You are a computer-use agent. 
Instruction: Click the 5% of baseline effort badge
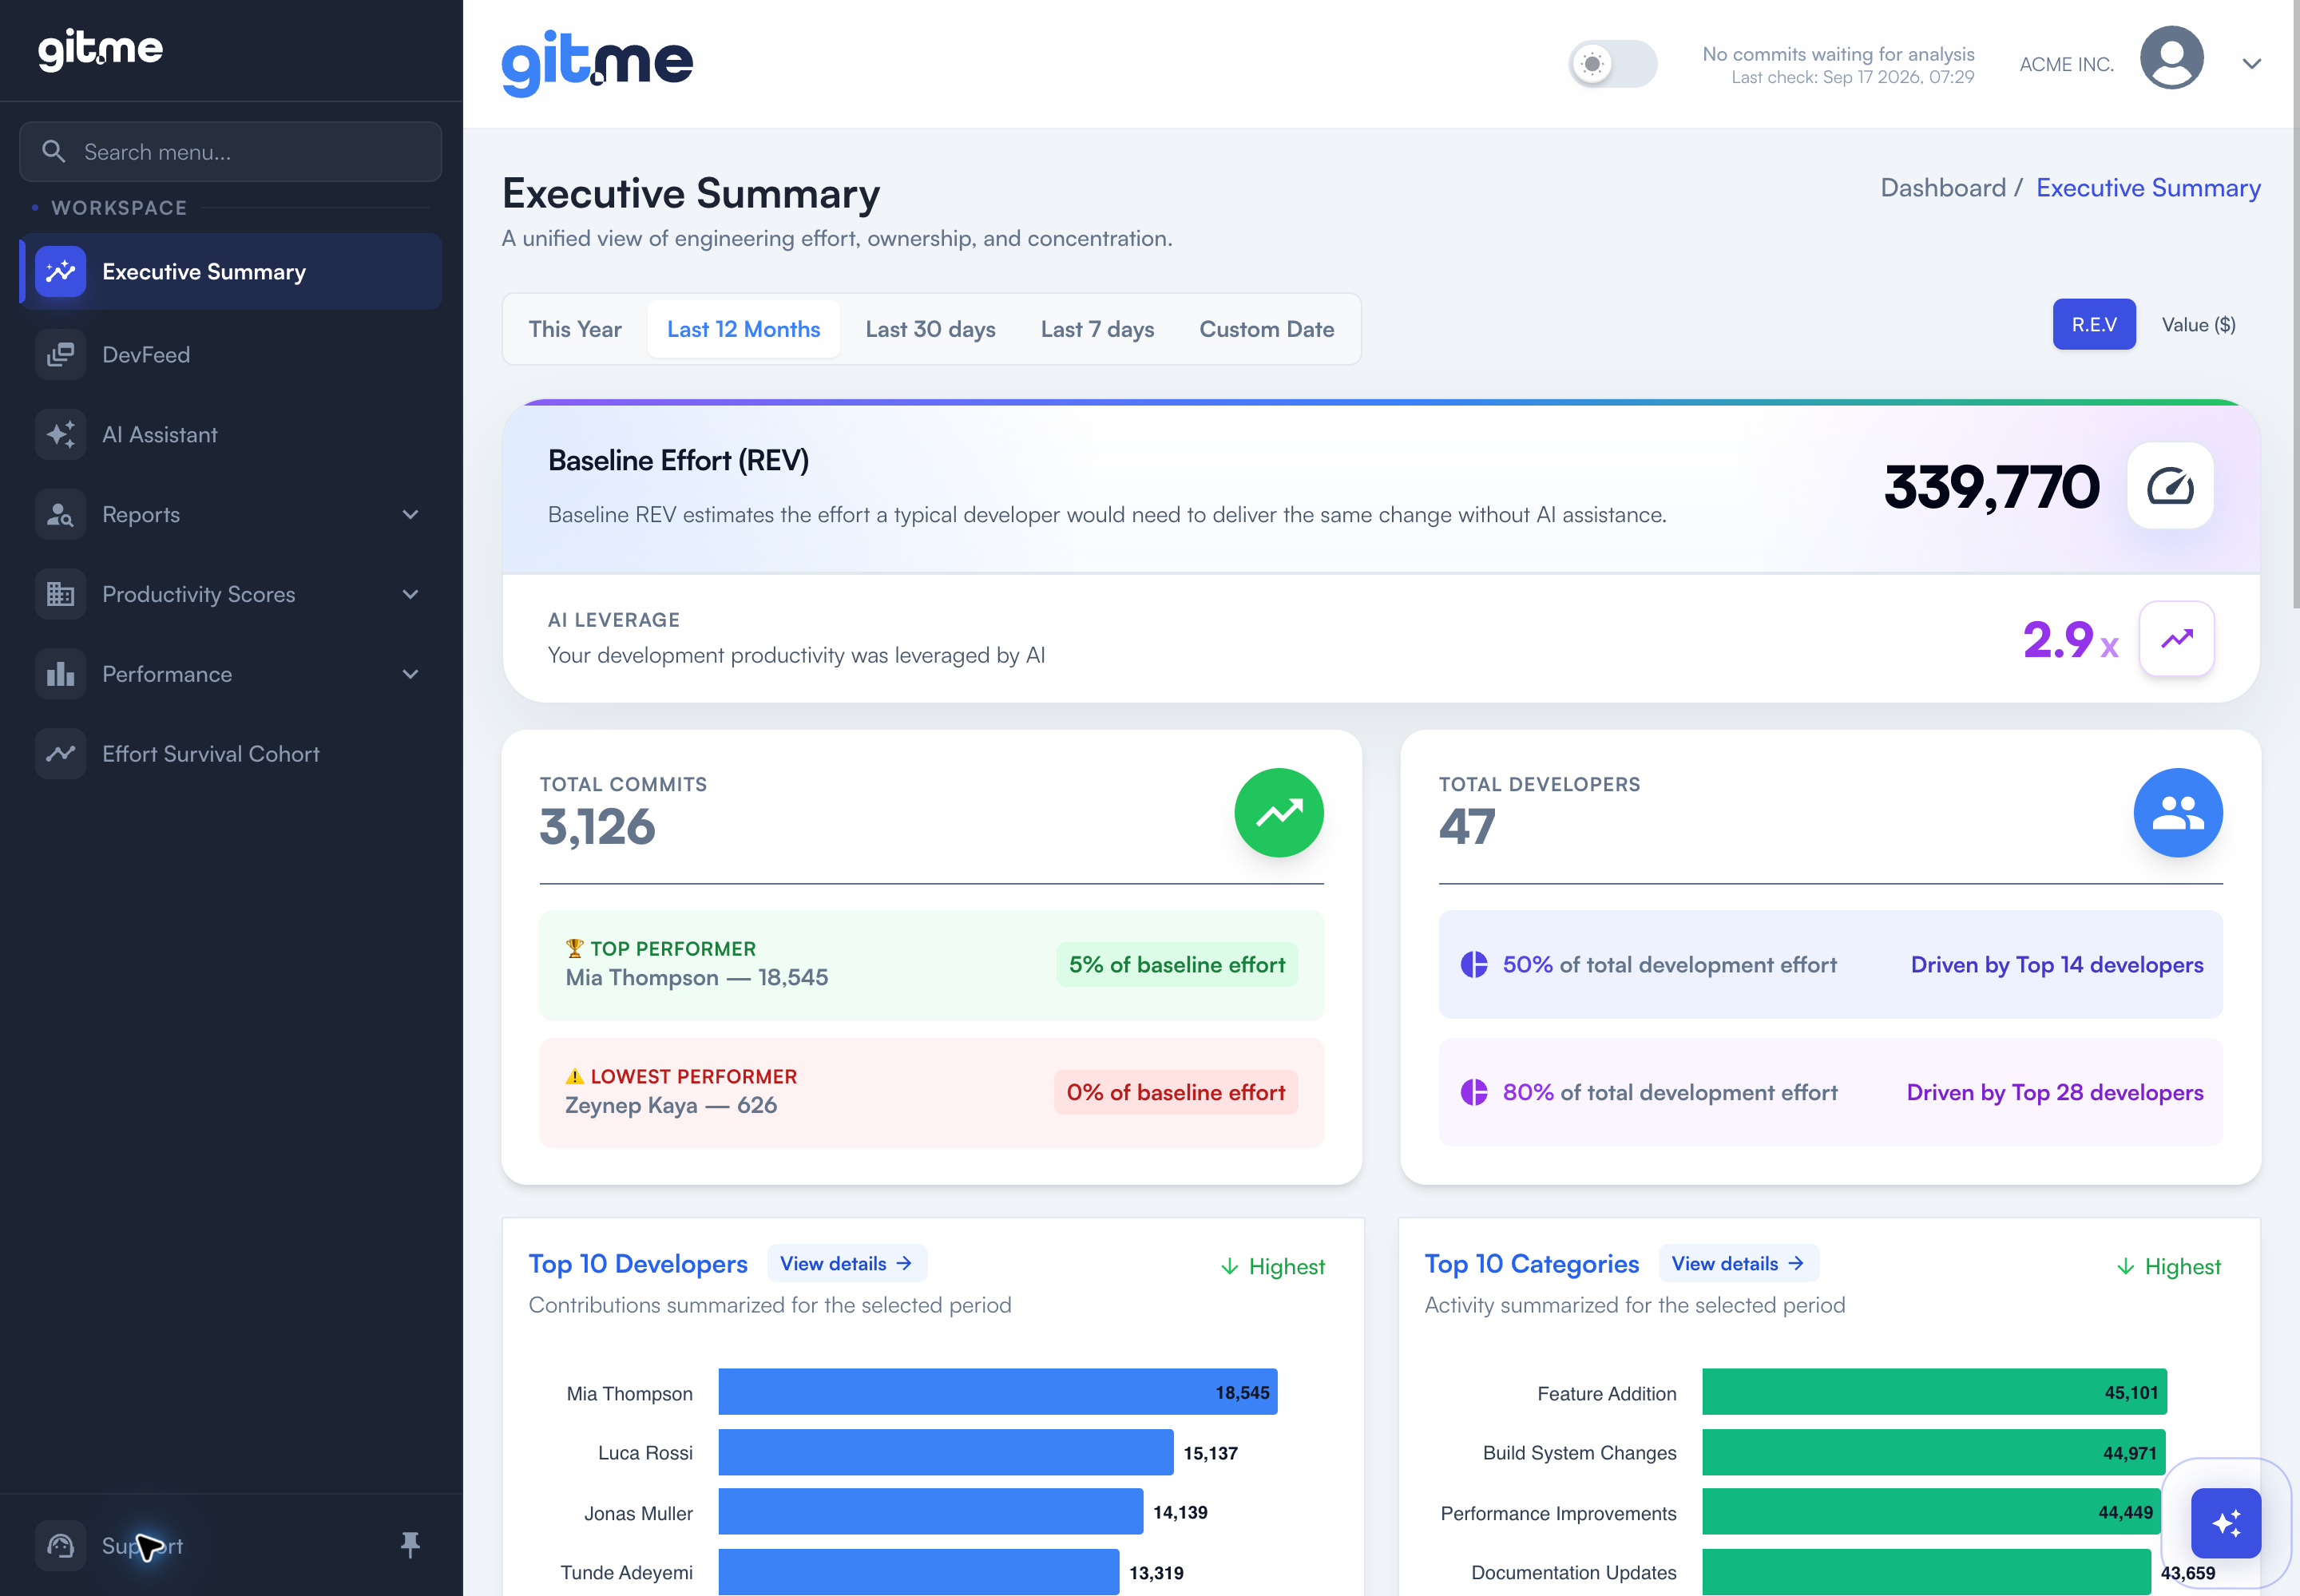1177,965
